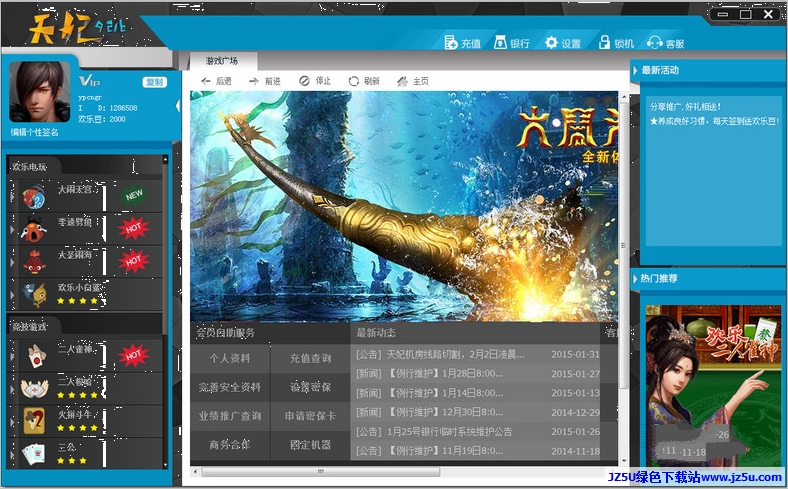Expand the 大圣闹海 row arrow
The height and width of the screenshot is (489, 788).
[13, 262]
